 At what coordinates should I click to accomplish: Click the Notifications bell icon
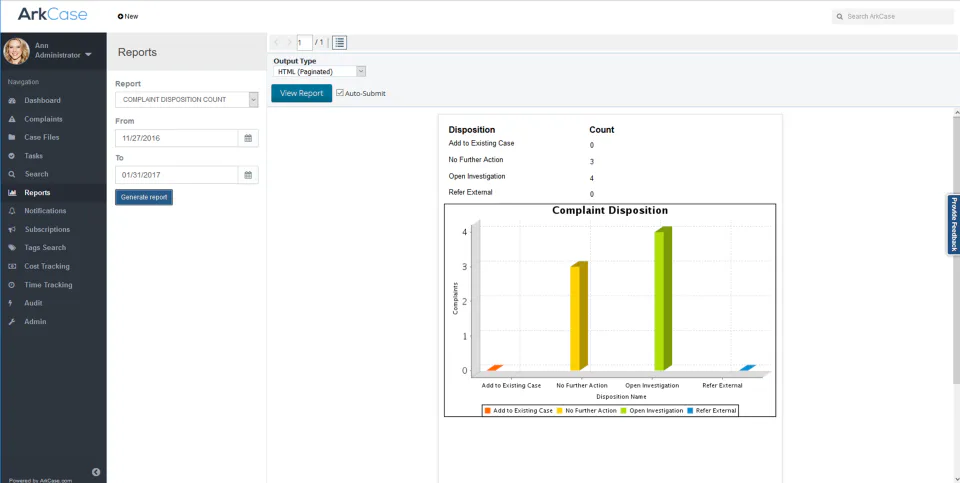12,211
